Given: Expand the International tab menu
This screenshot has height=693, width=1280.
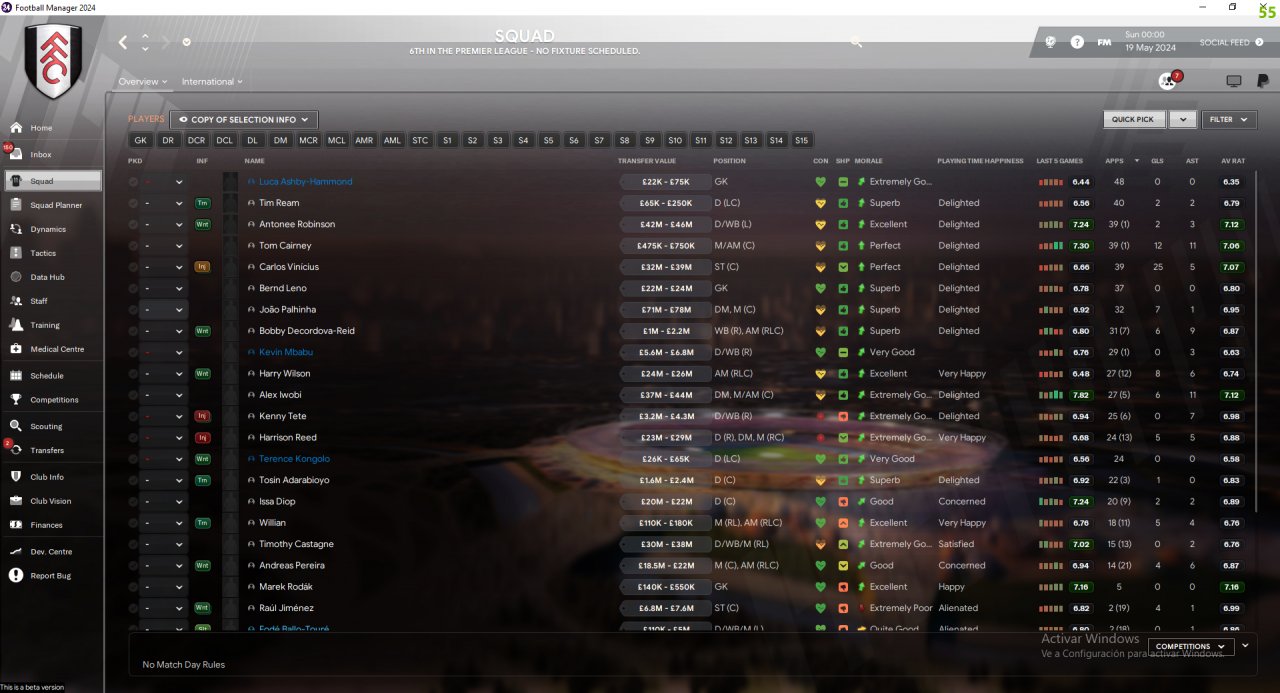Looking at the screenshot, I should [212, 82].
